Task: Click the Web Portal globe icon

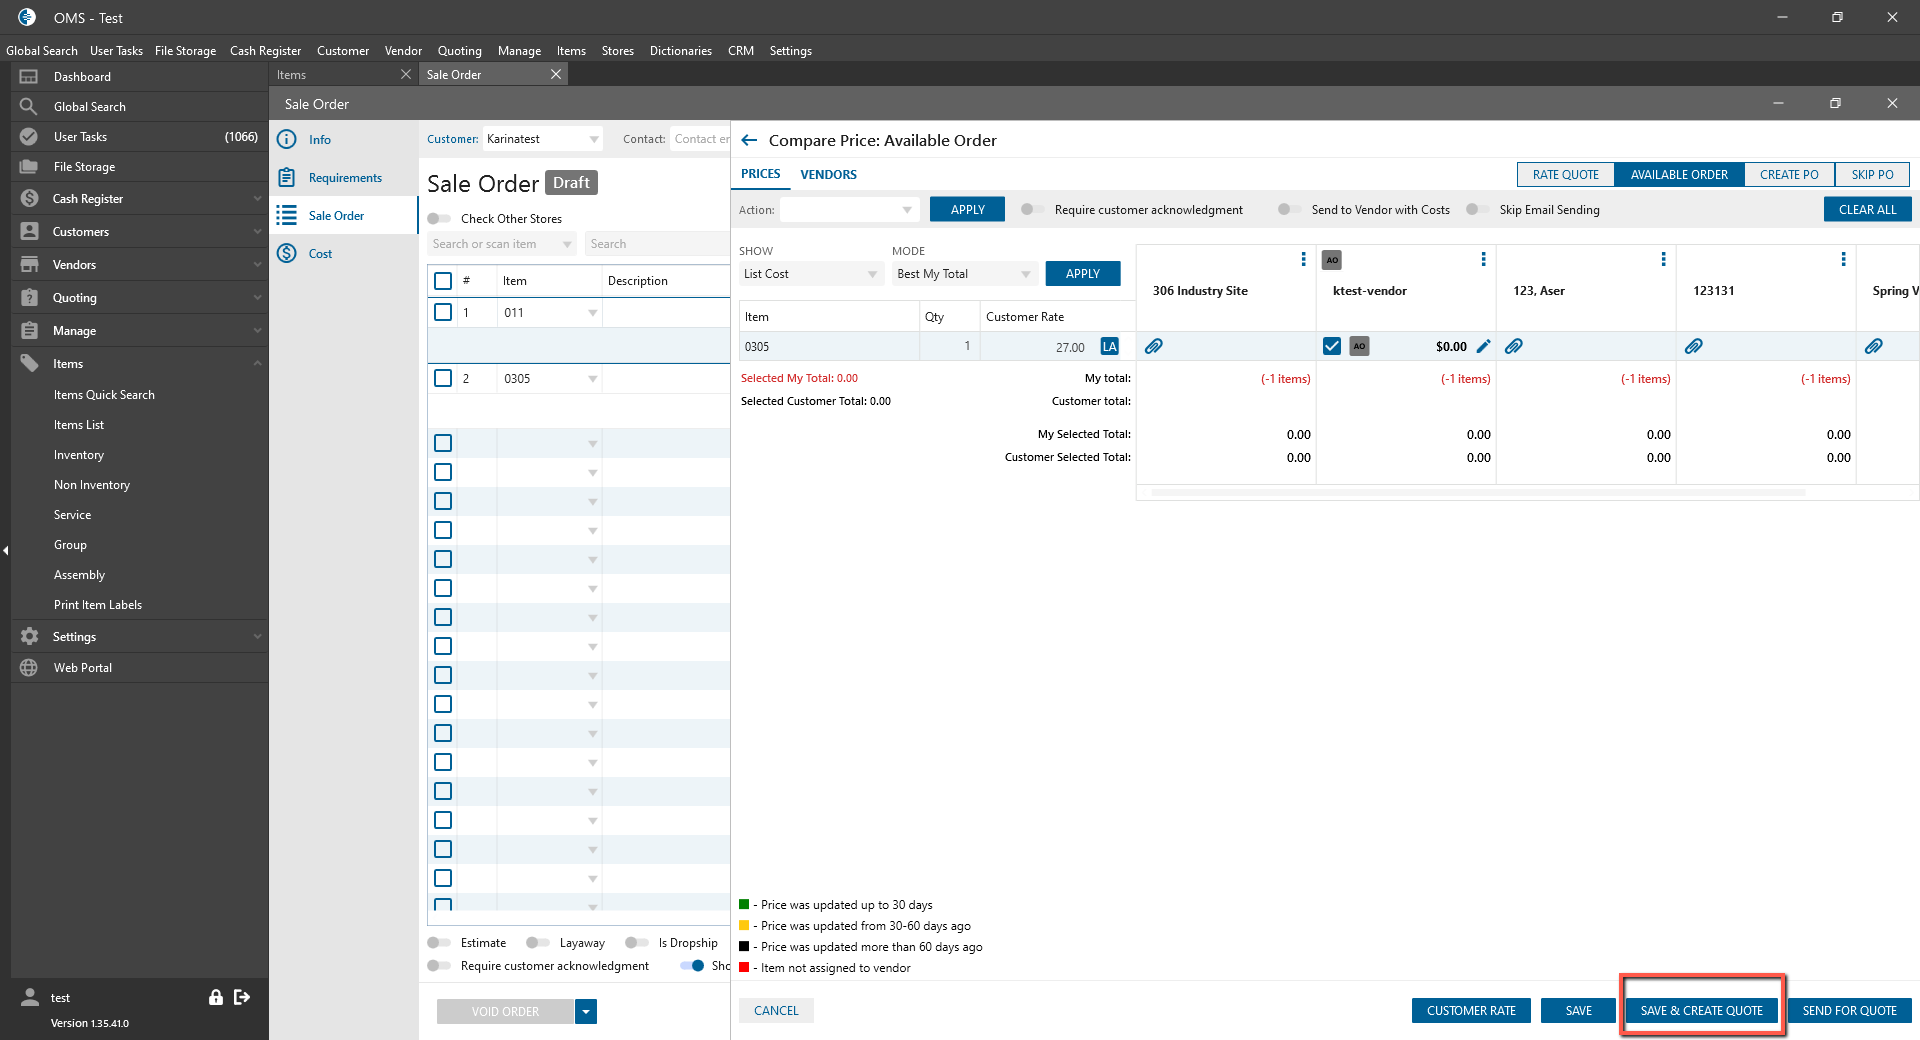Action: 29,668
